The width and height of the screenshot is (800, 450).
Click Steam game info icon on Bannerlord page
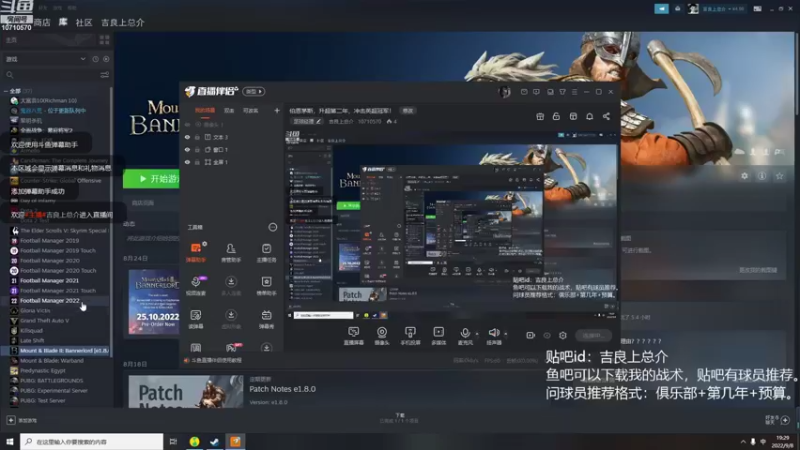(x=762, y=176)
